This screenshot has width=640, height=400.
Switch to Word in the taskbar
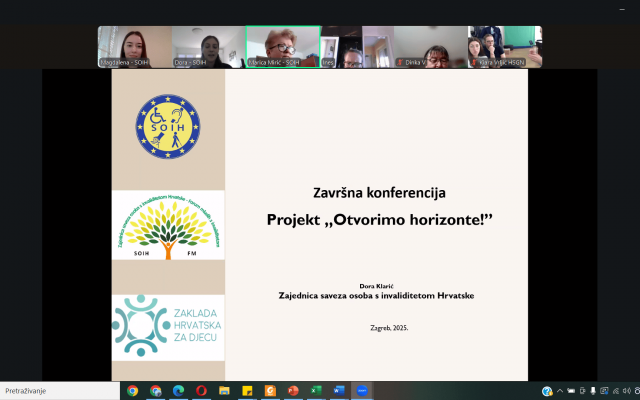tap(339, 391)
